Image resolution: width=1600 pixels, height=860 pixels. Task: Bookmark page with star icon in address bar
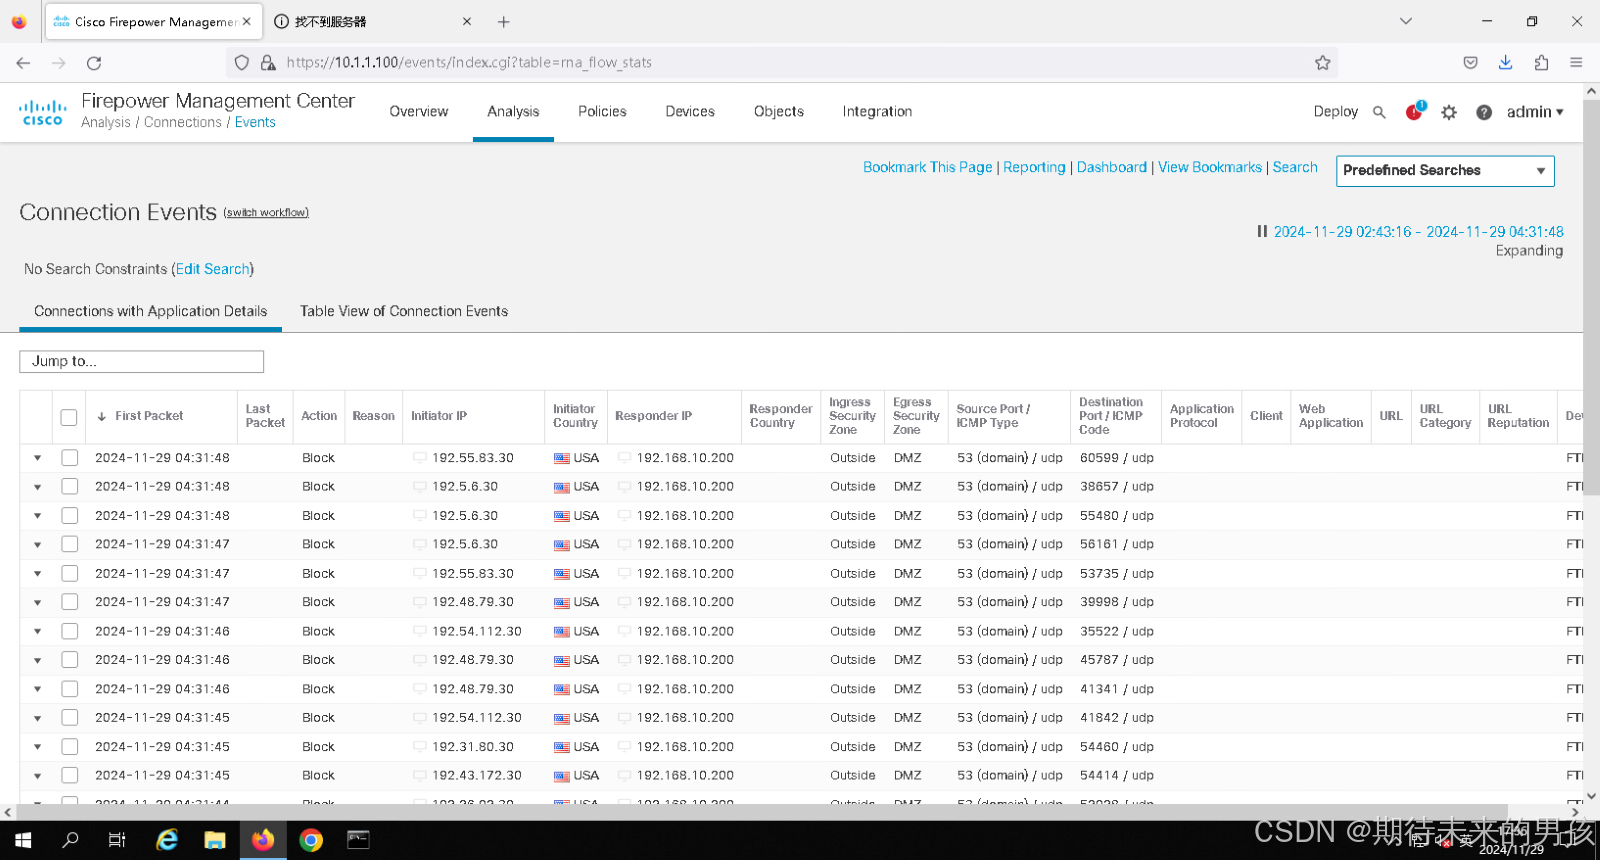pyautogui.click(x=1322, y=62)
